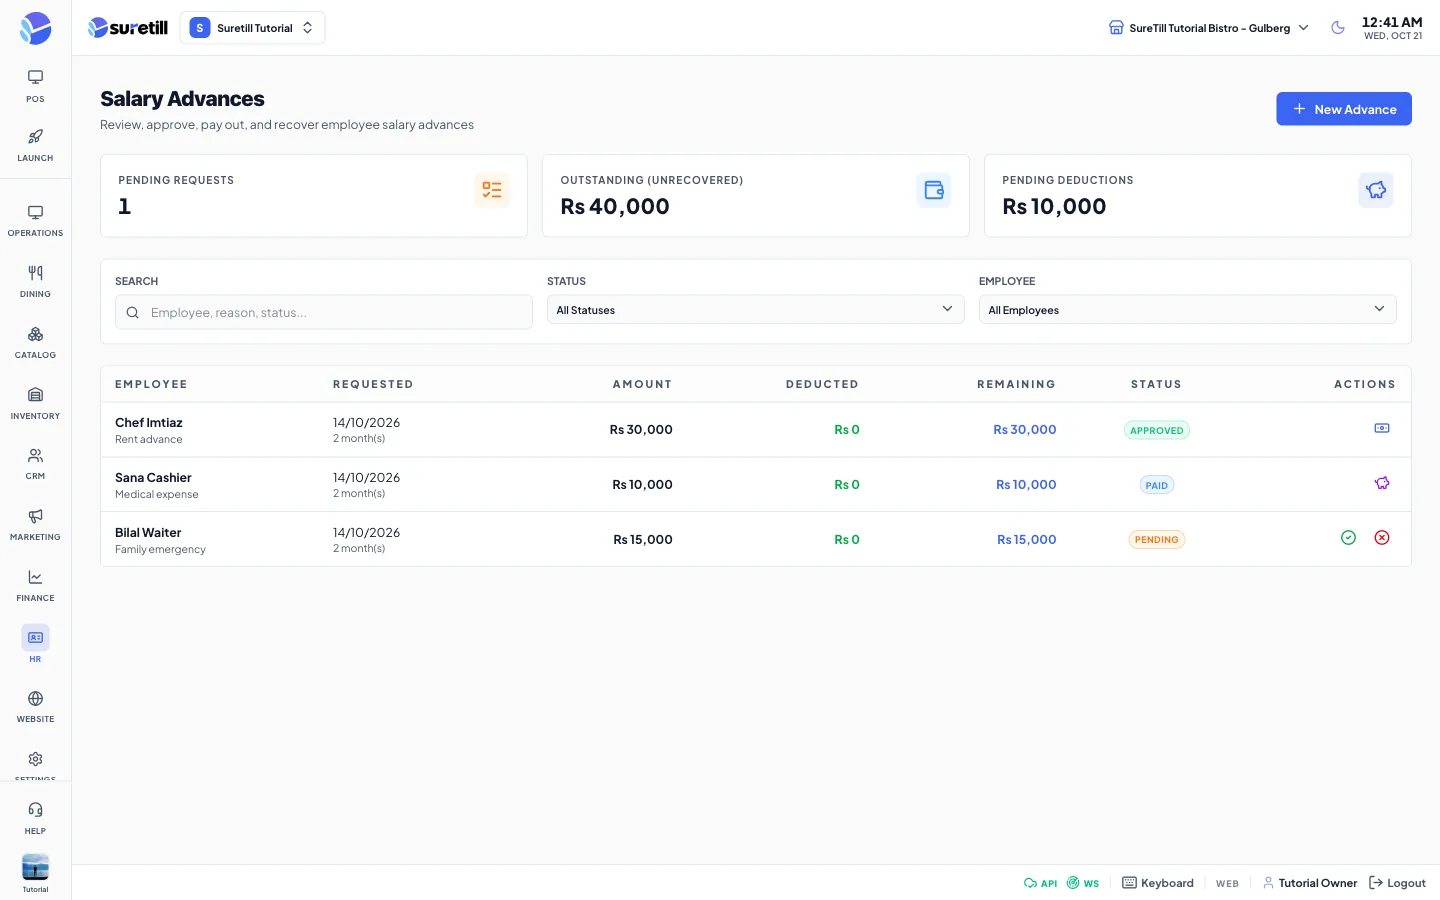The image size is (1440, 900).
Task: Reject Bilal Waiter's pending advance
Action: [x=1382, y=538]
